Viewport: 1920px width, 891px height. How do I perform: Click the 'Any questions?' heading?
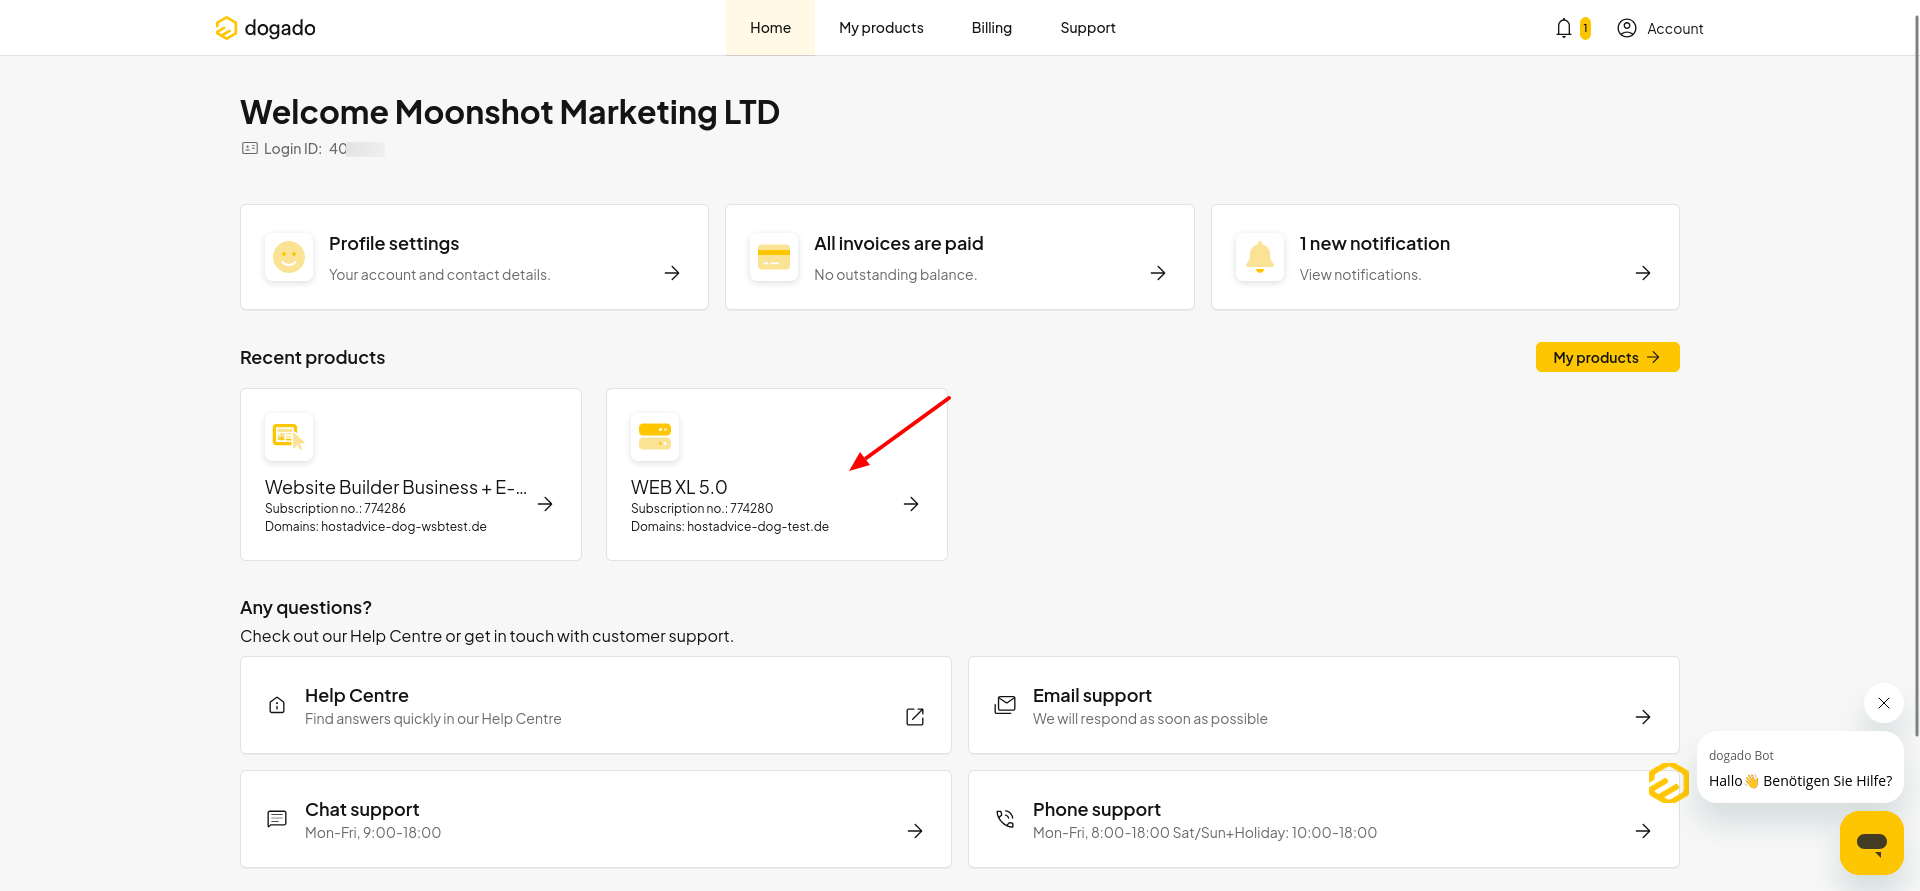[x=306, y=608]
